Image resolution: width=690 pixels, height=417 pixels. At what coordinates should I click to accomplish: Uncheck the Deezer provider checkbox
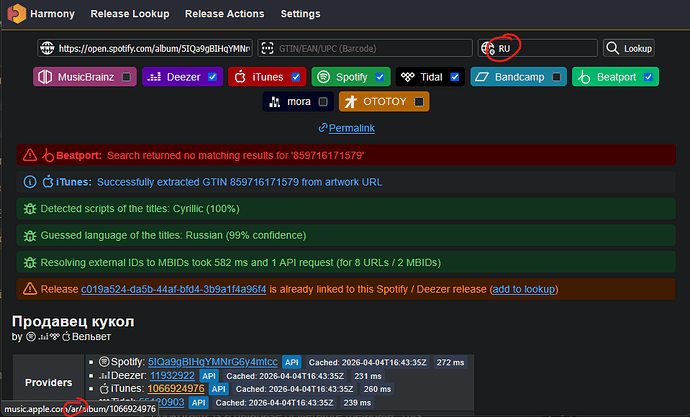(213, 77)
